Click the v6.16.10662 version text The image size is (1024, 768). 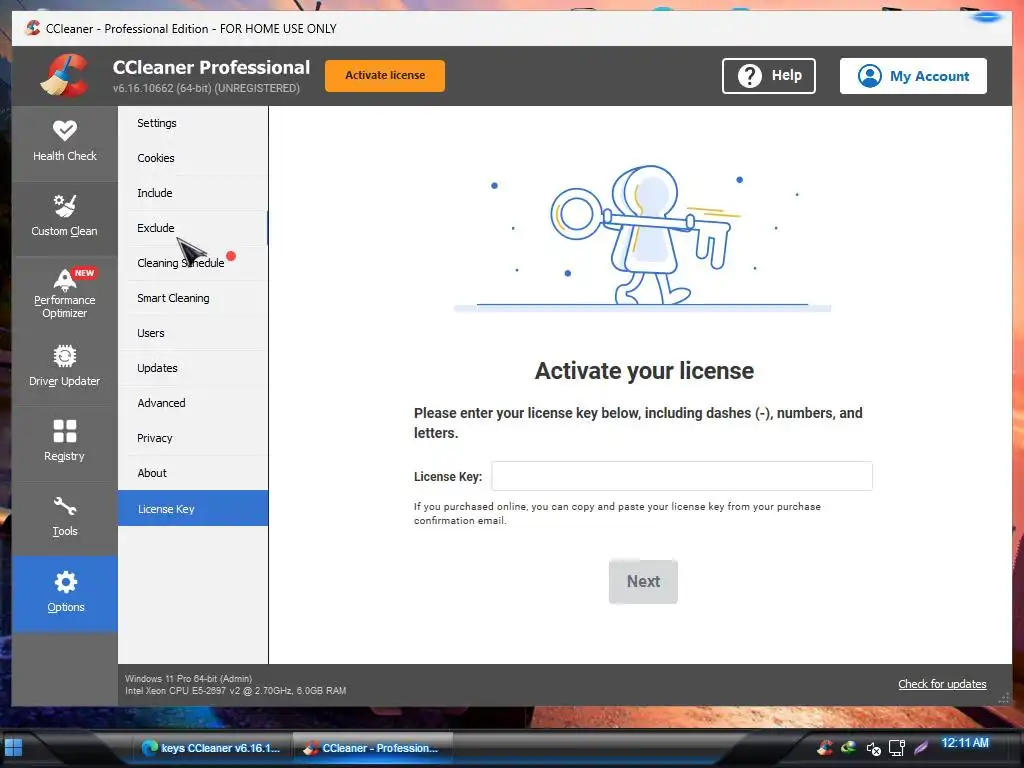pos(206,88)
